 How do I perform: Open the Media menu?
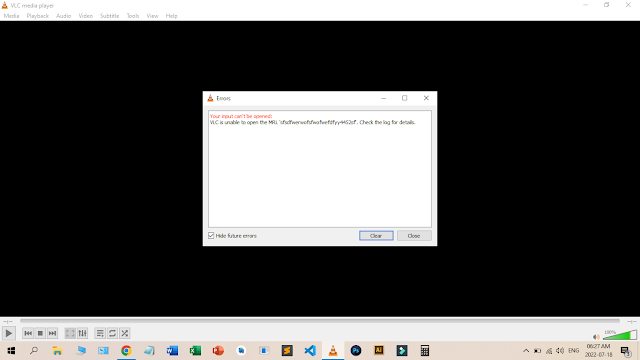pos(11,16)
